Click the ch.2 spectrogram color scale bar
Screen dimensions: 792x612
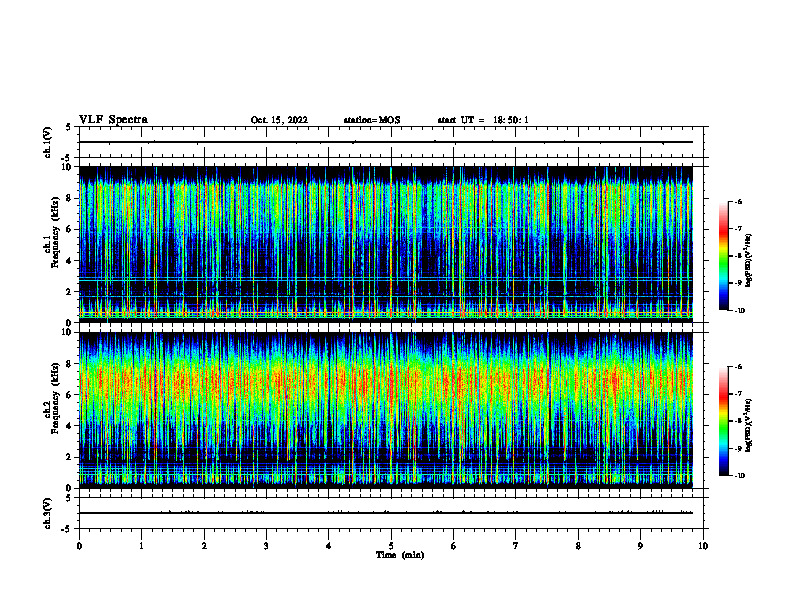point(723,421)
